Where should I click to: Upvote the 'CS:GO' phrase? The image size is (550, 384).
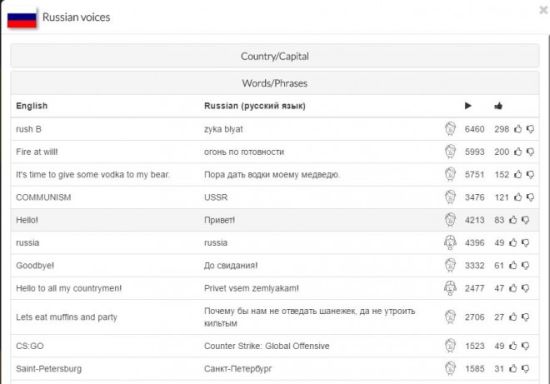point(513,346)
